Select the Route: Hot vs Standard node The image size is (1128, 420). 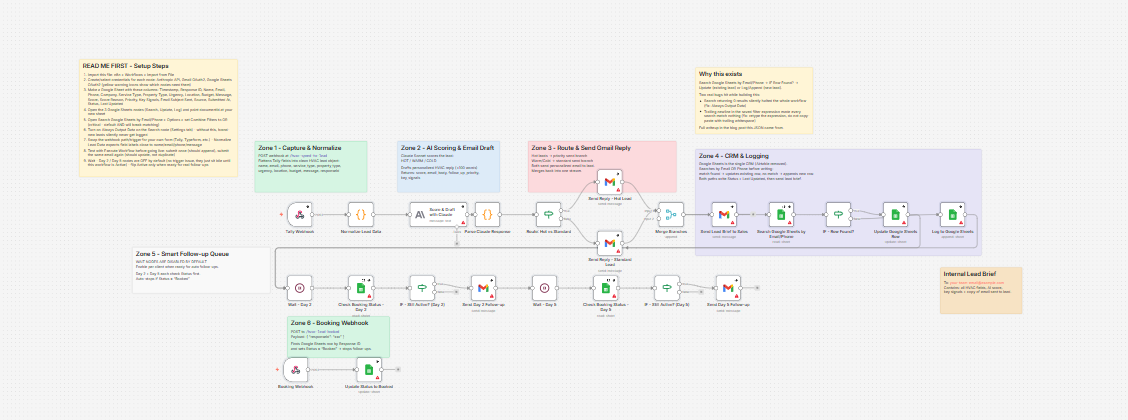pyautogui.click(x=548, y=214)
